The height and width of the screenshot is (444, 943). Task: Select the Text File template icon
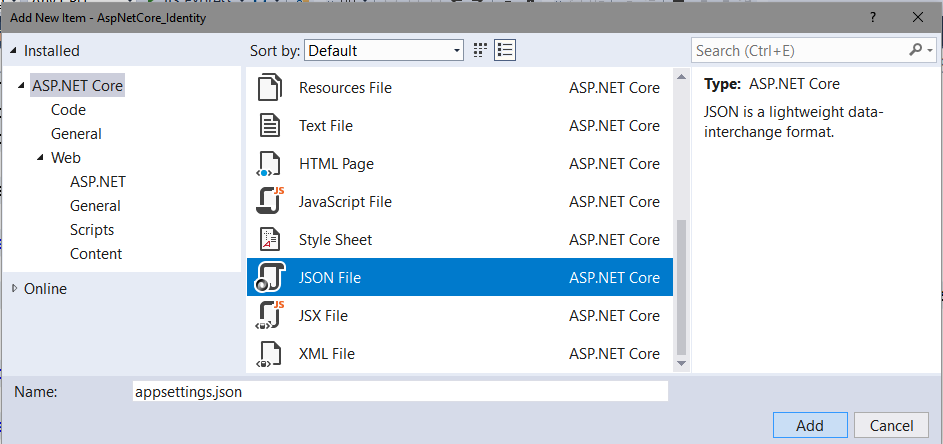pos(269,126)
